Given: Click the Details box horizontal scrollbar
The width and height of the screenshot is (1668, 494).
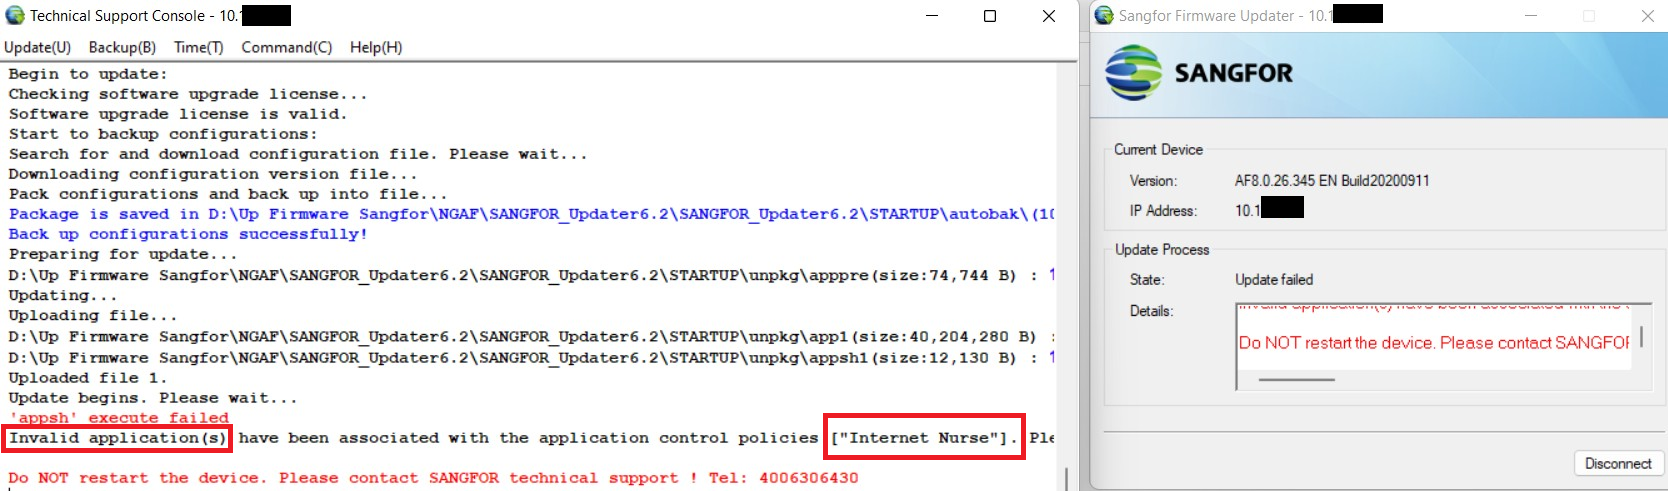Looking at the screenshot, I should 1296,380.
